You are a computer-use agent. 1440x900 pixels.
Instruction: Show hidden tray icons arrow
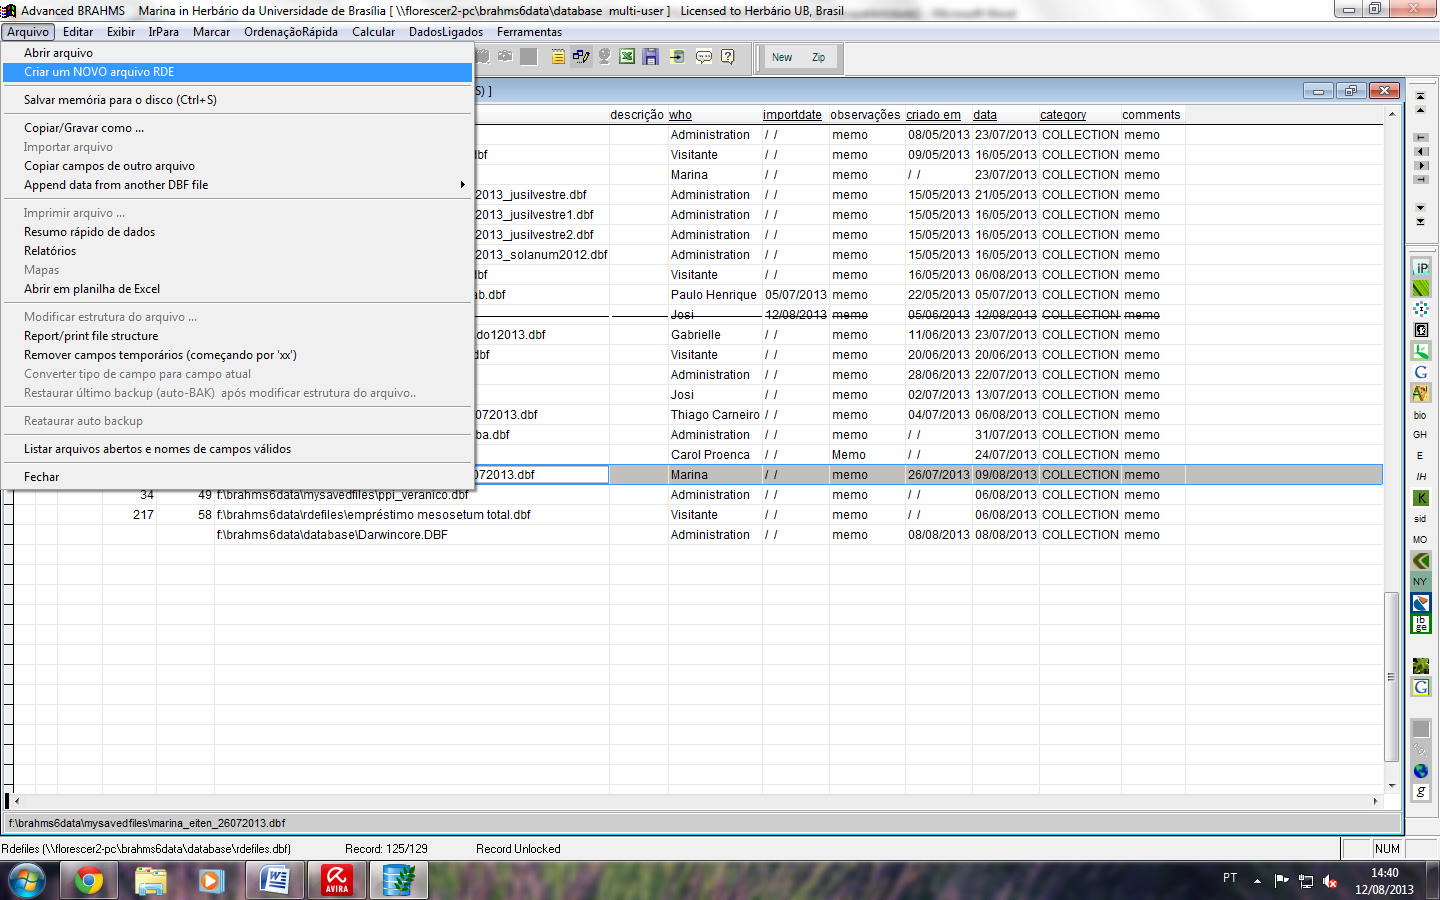[1257, 881]
